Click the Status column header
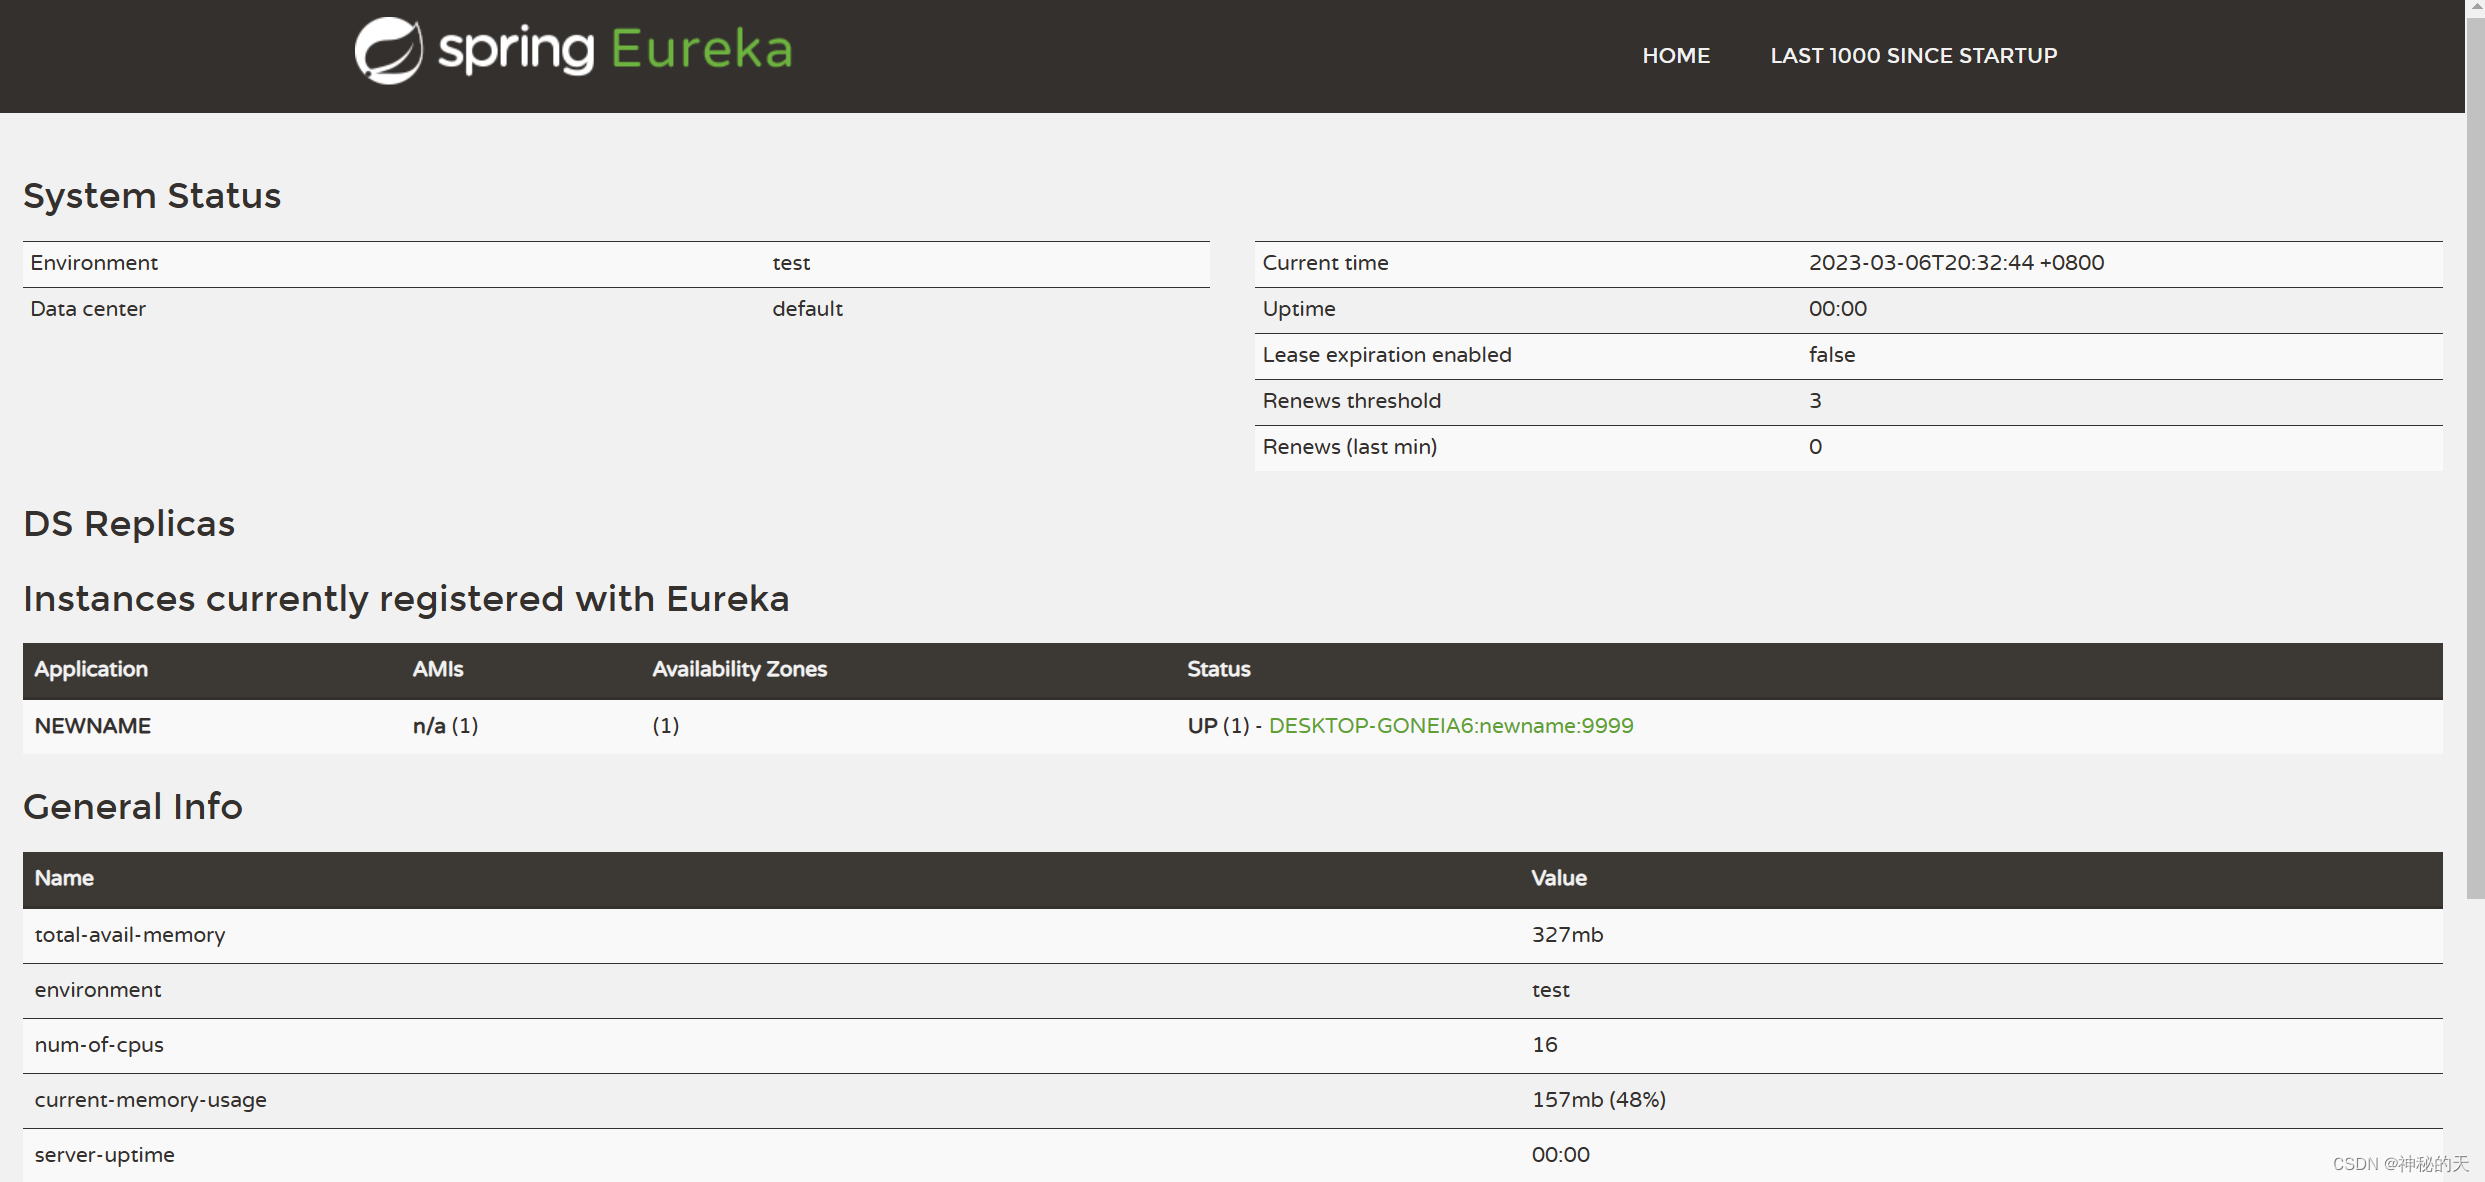Viewport: 2485px width, 1182px height. [1218, 669]
